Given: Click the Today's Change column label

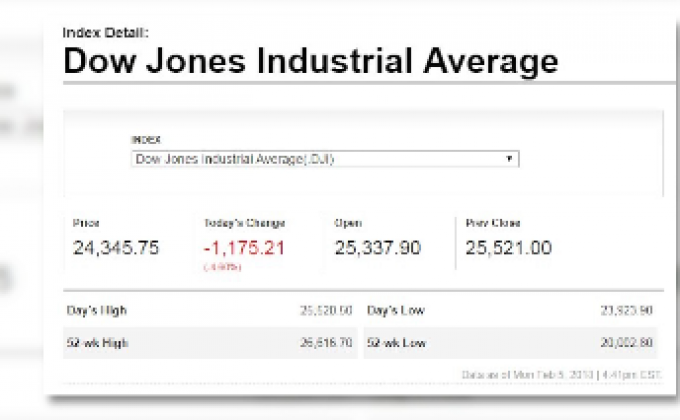Looking at the screenshot, I should pos(244,223).
